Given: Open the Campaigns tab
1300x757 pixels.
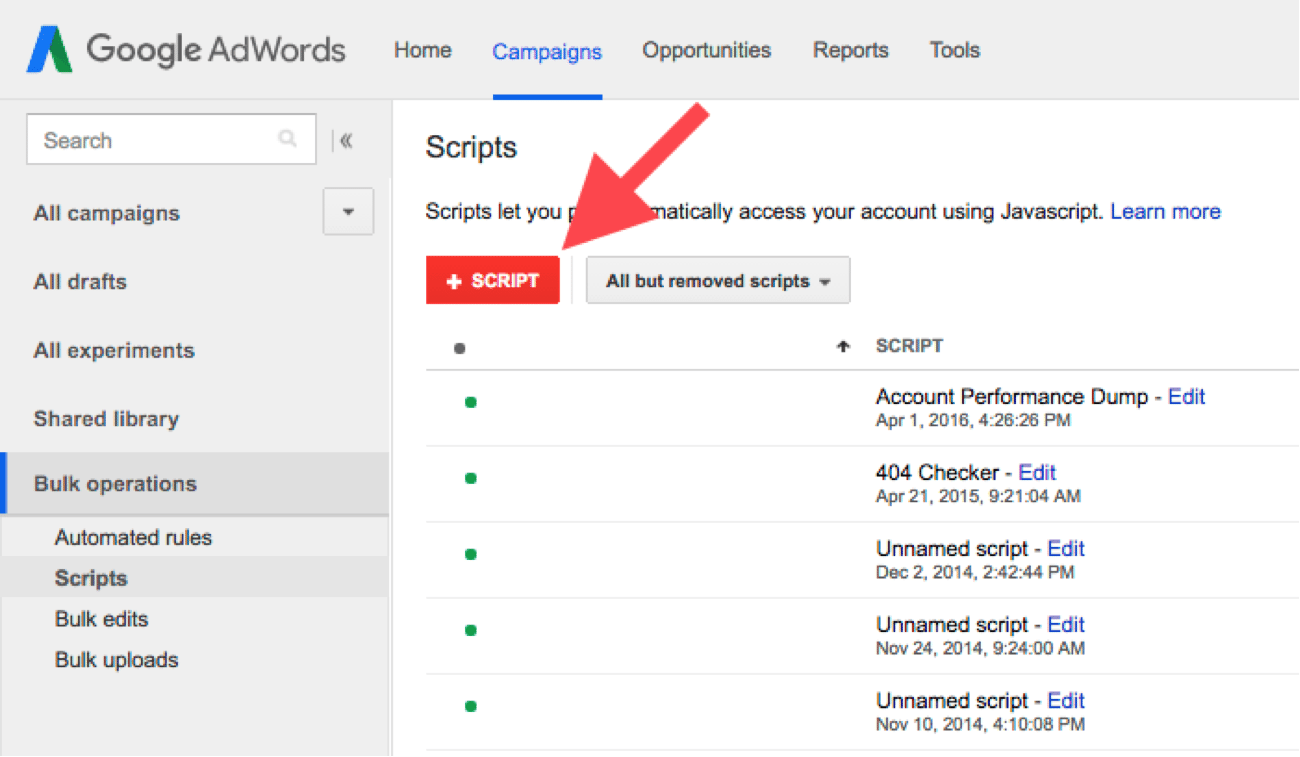Looking at the screenshot, I should [547, 51].
